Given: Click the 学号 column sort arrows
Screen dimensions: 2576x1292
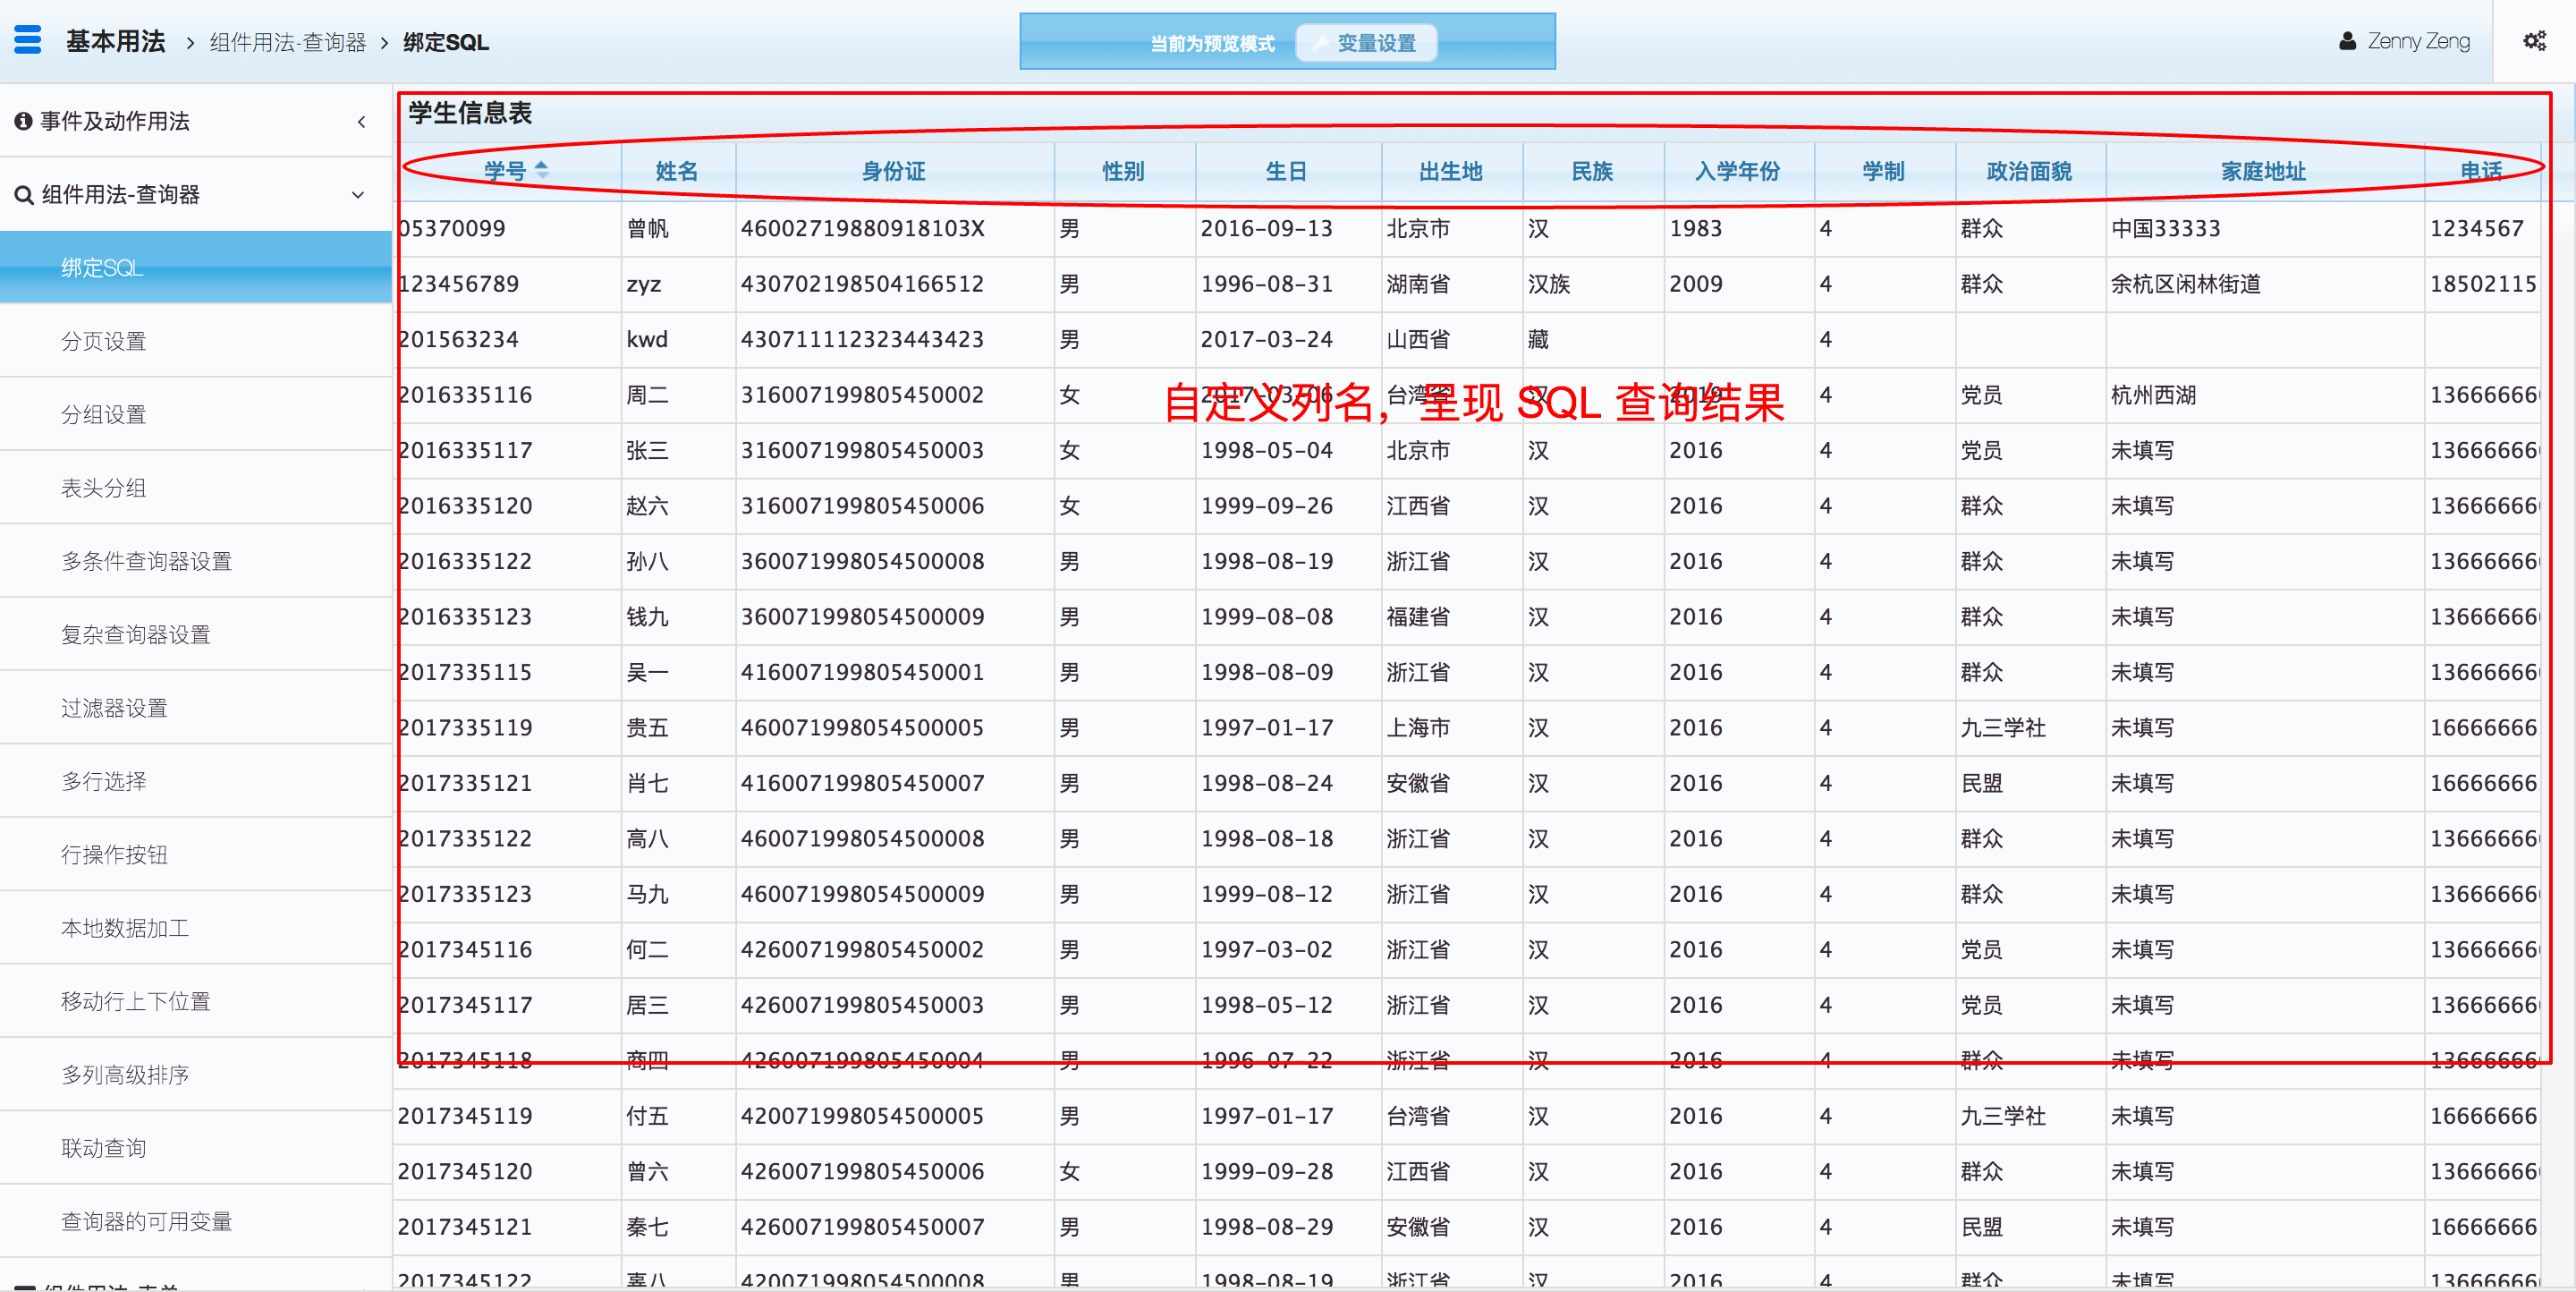Looking at the screenshot, I should point(542,170).
